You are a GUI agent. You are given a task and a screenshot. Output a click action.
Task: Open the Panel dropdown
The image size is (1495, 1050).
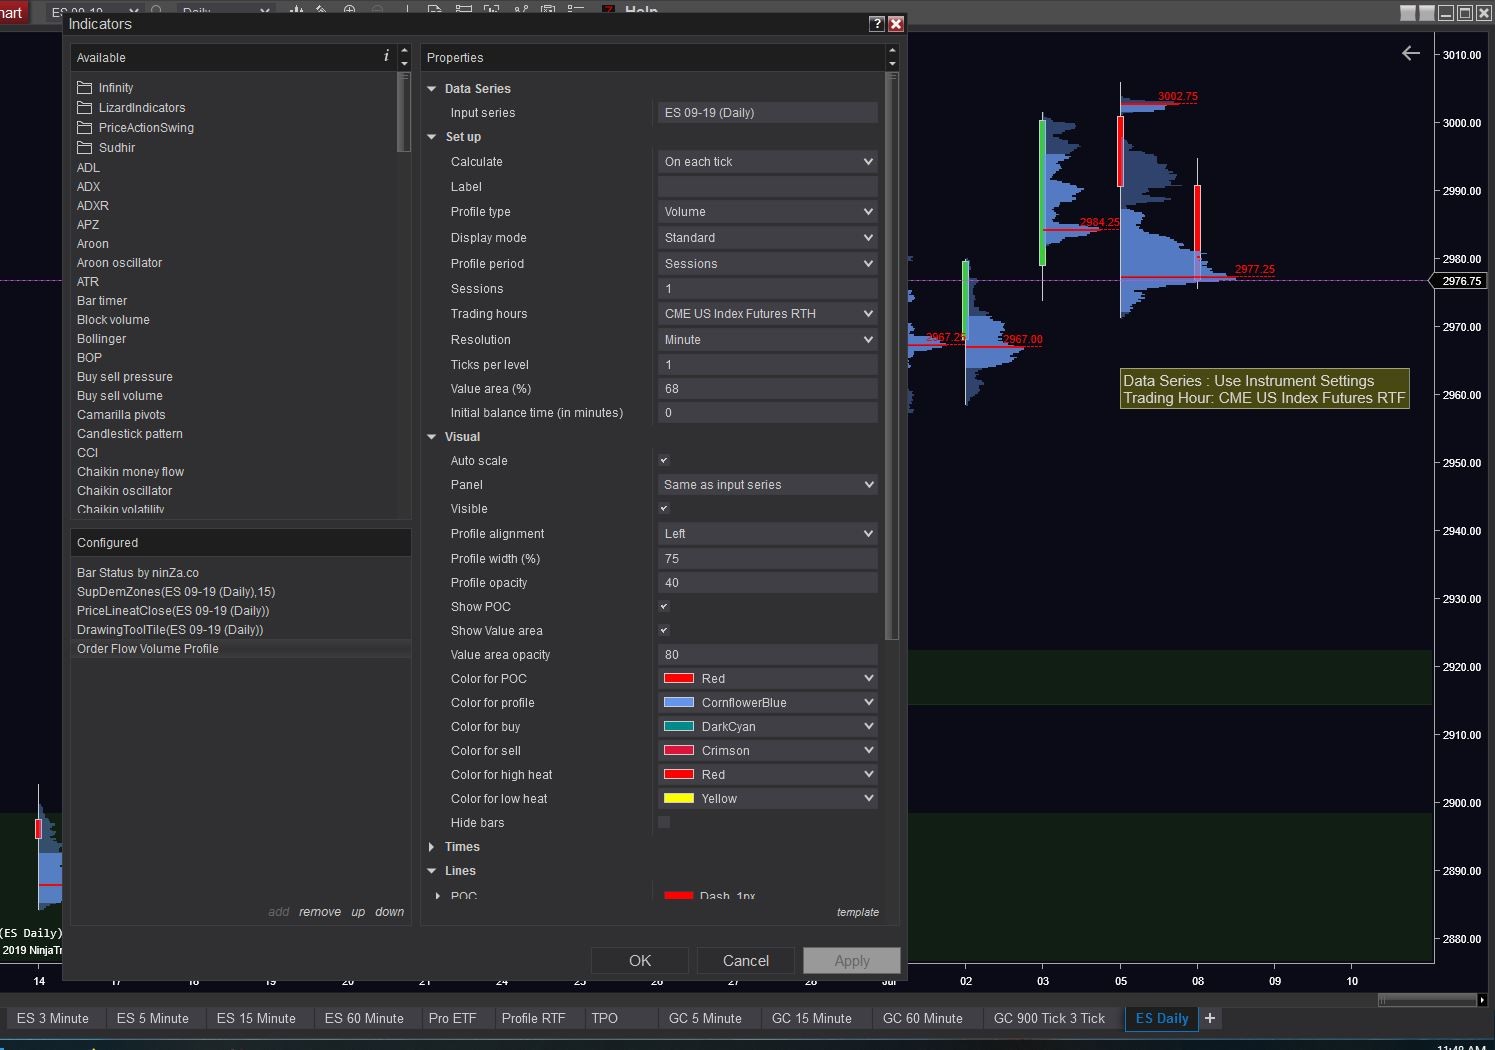click(768, 485)
